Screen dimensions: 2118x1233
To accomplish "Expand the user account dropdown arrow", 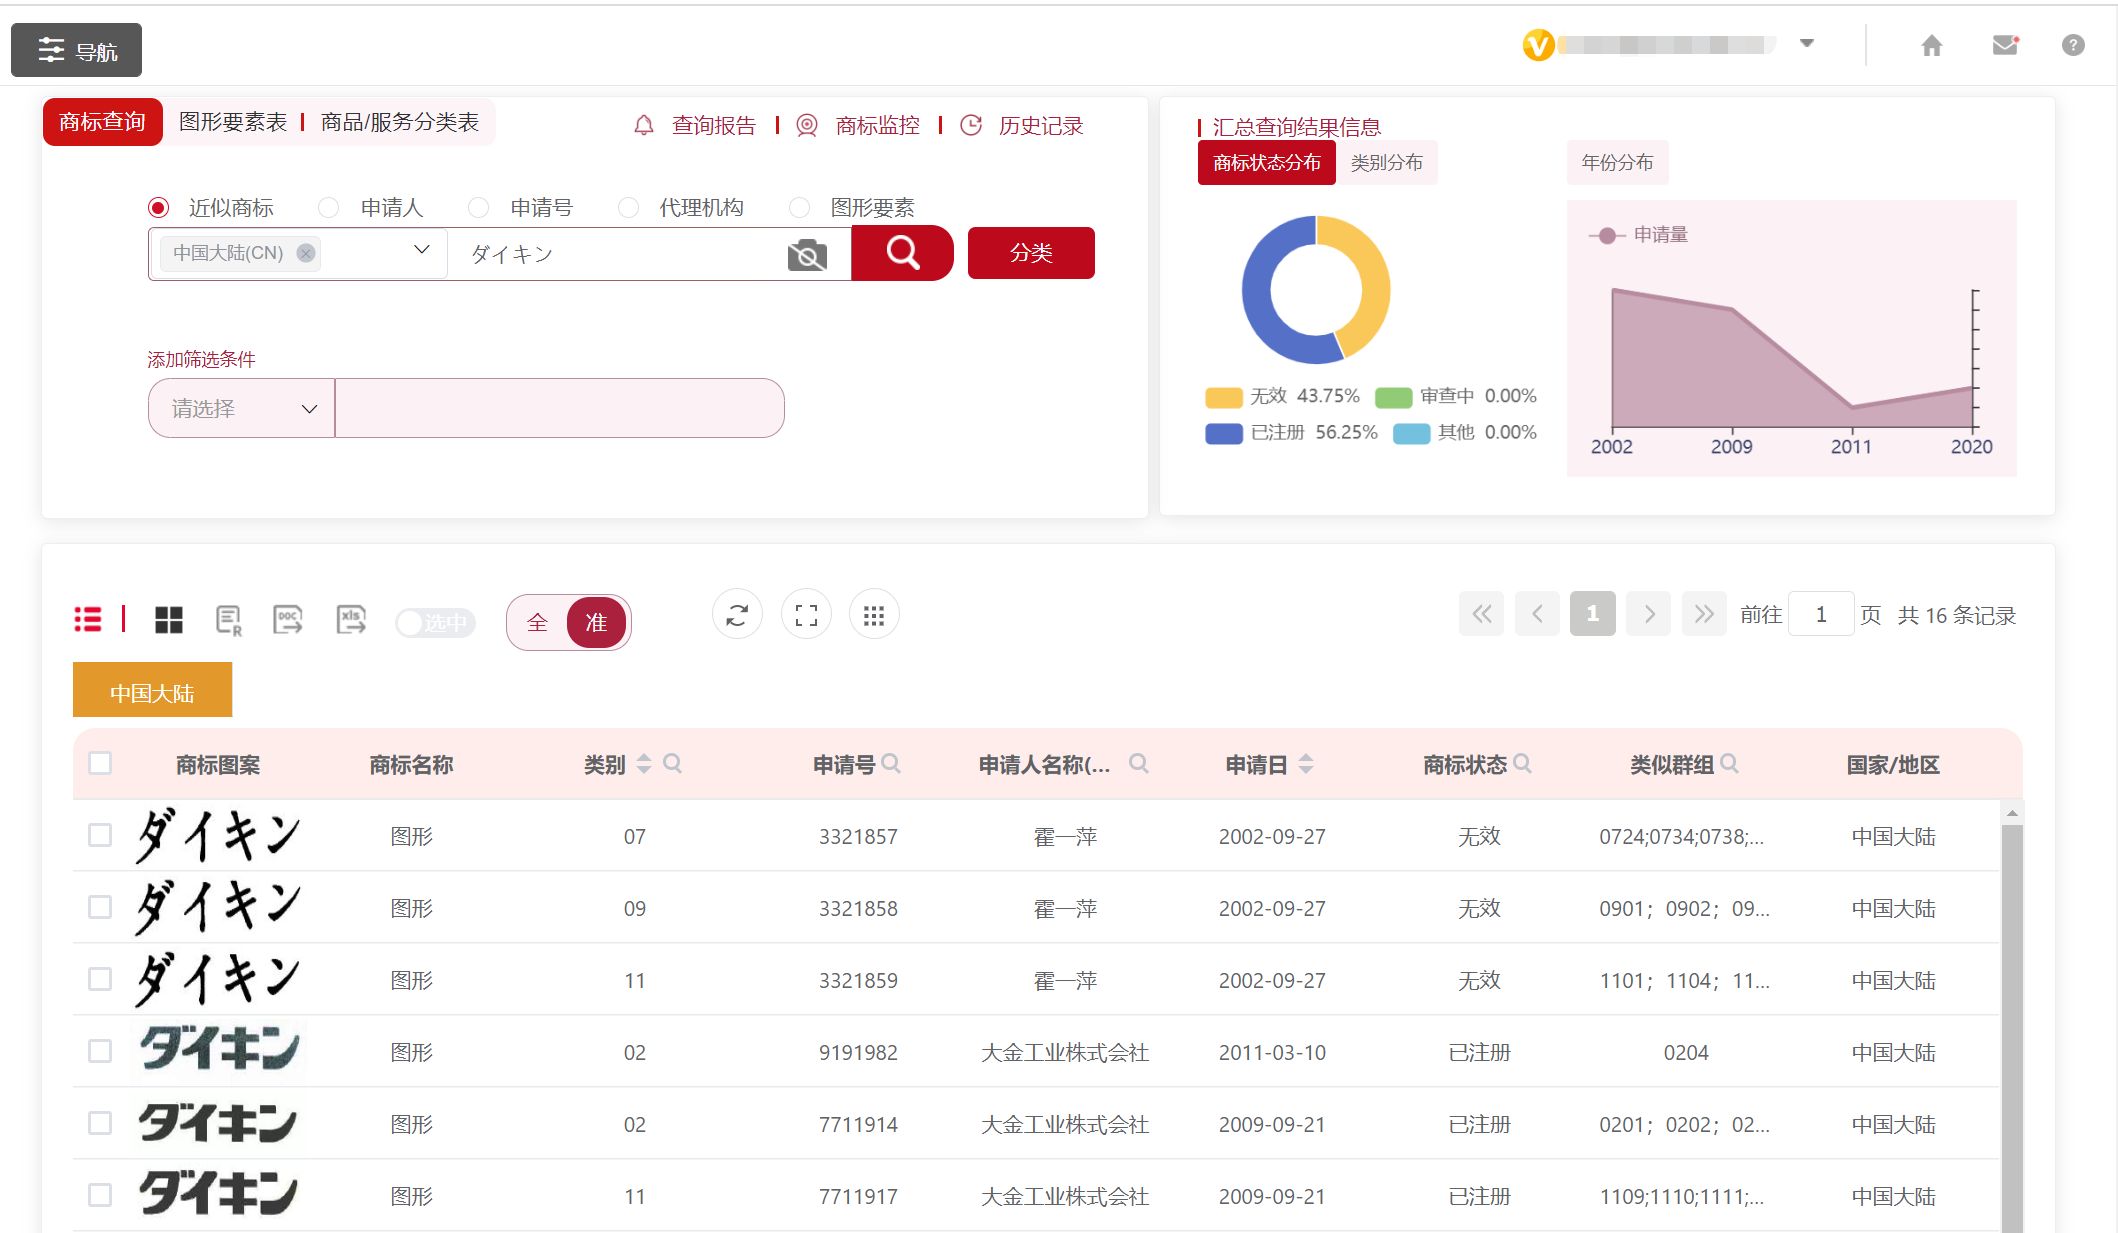I will point(1807,43).
